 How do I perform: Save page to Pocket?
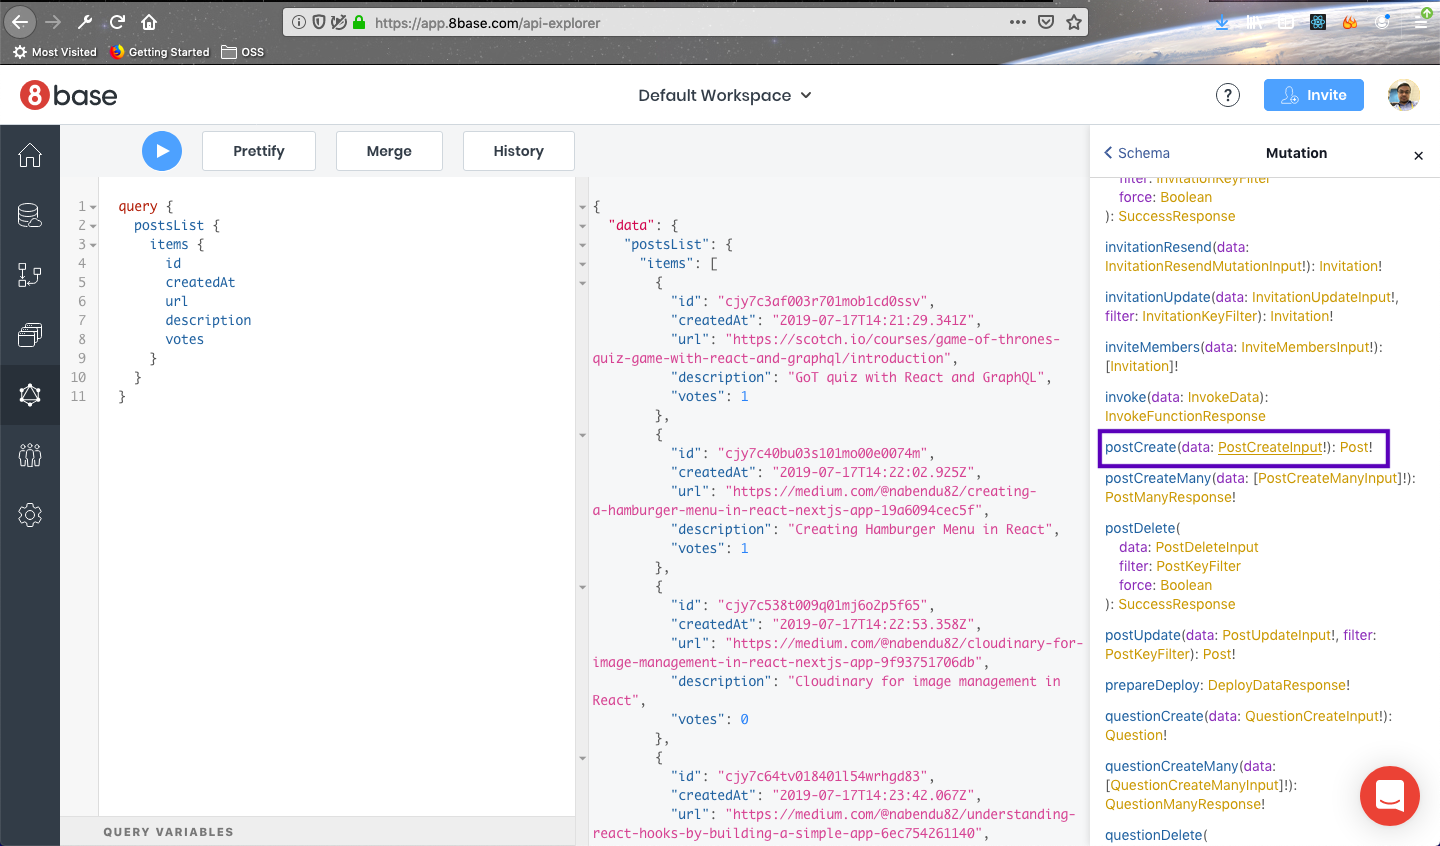(x=1046, y=22)
